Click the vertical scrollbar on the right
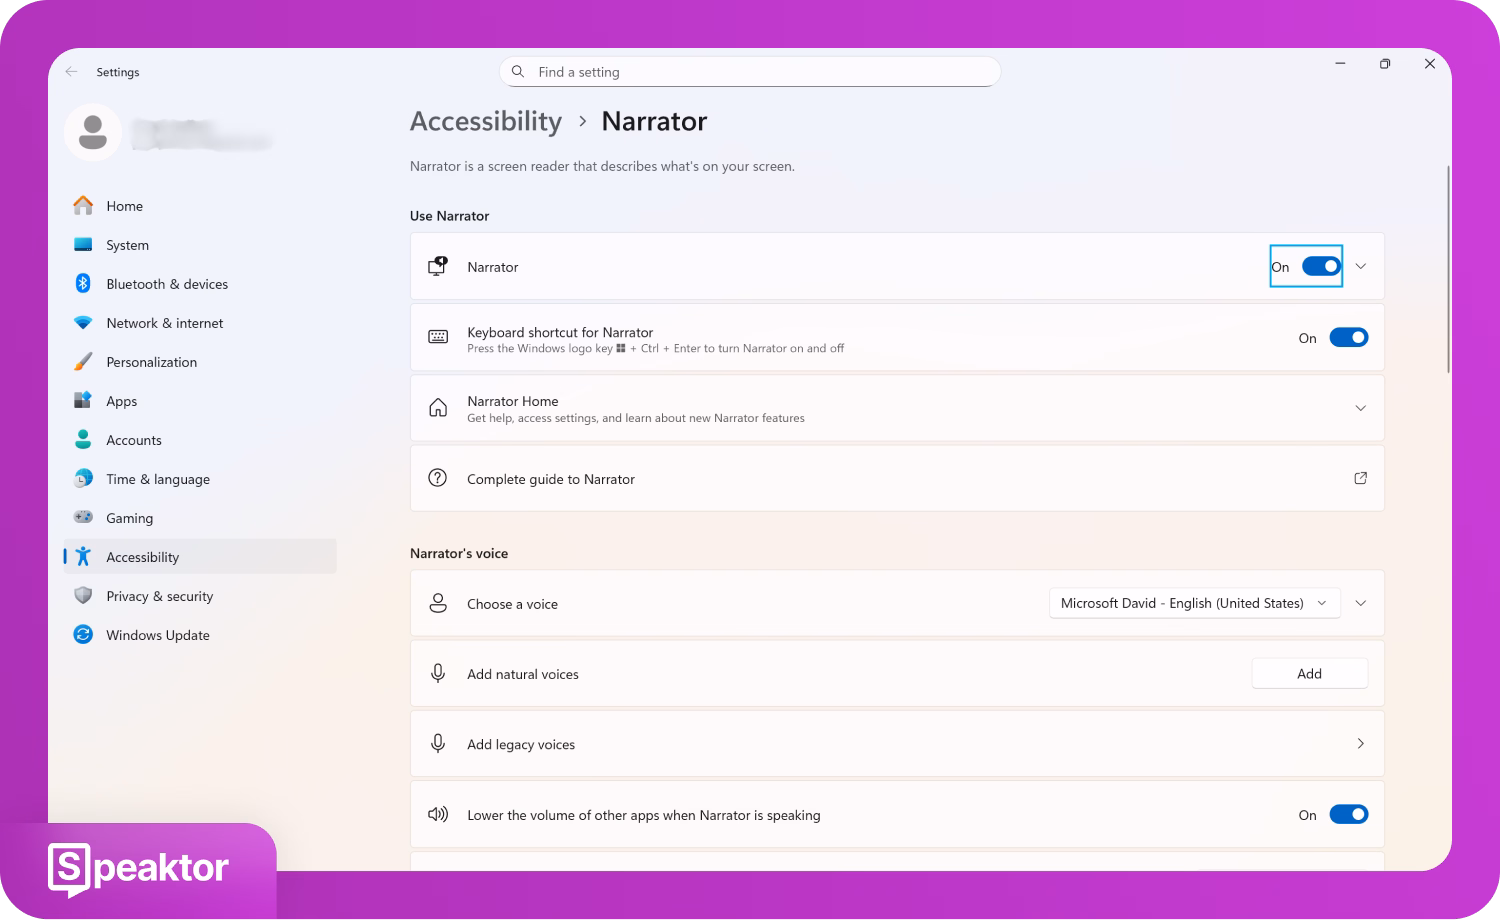The width and height of the screenshot is (1500, 920). (x=1447, y=270)
